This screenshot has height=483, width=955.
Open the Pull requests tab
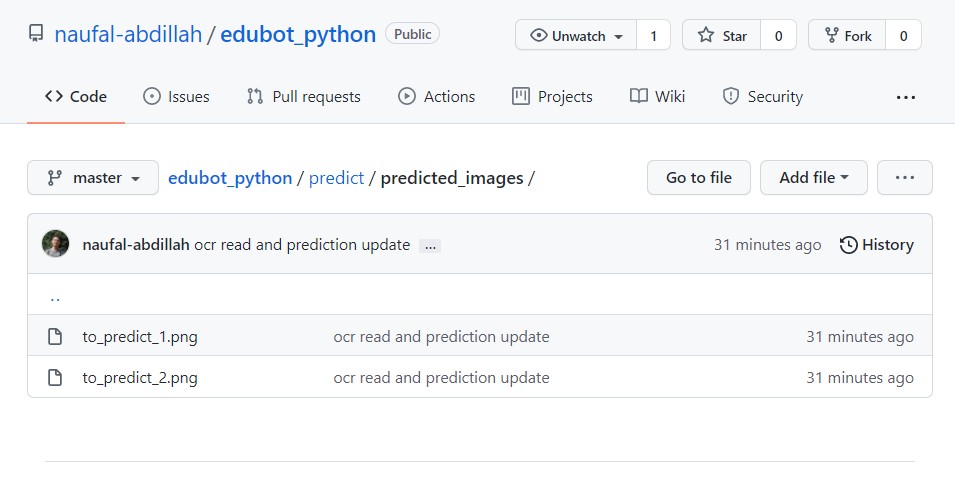click(303, 97)
